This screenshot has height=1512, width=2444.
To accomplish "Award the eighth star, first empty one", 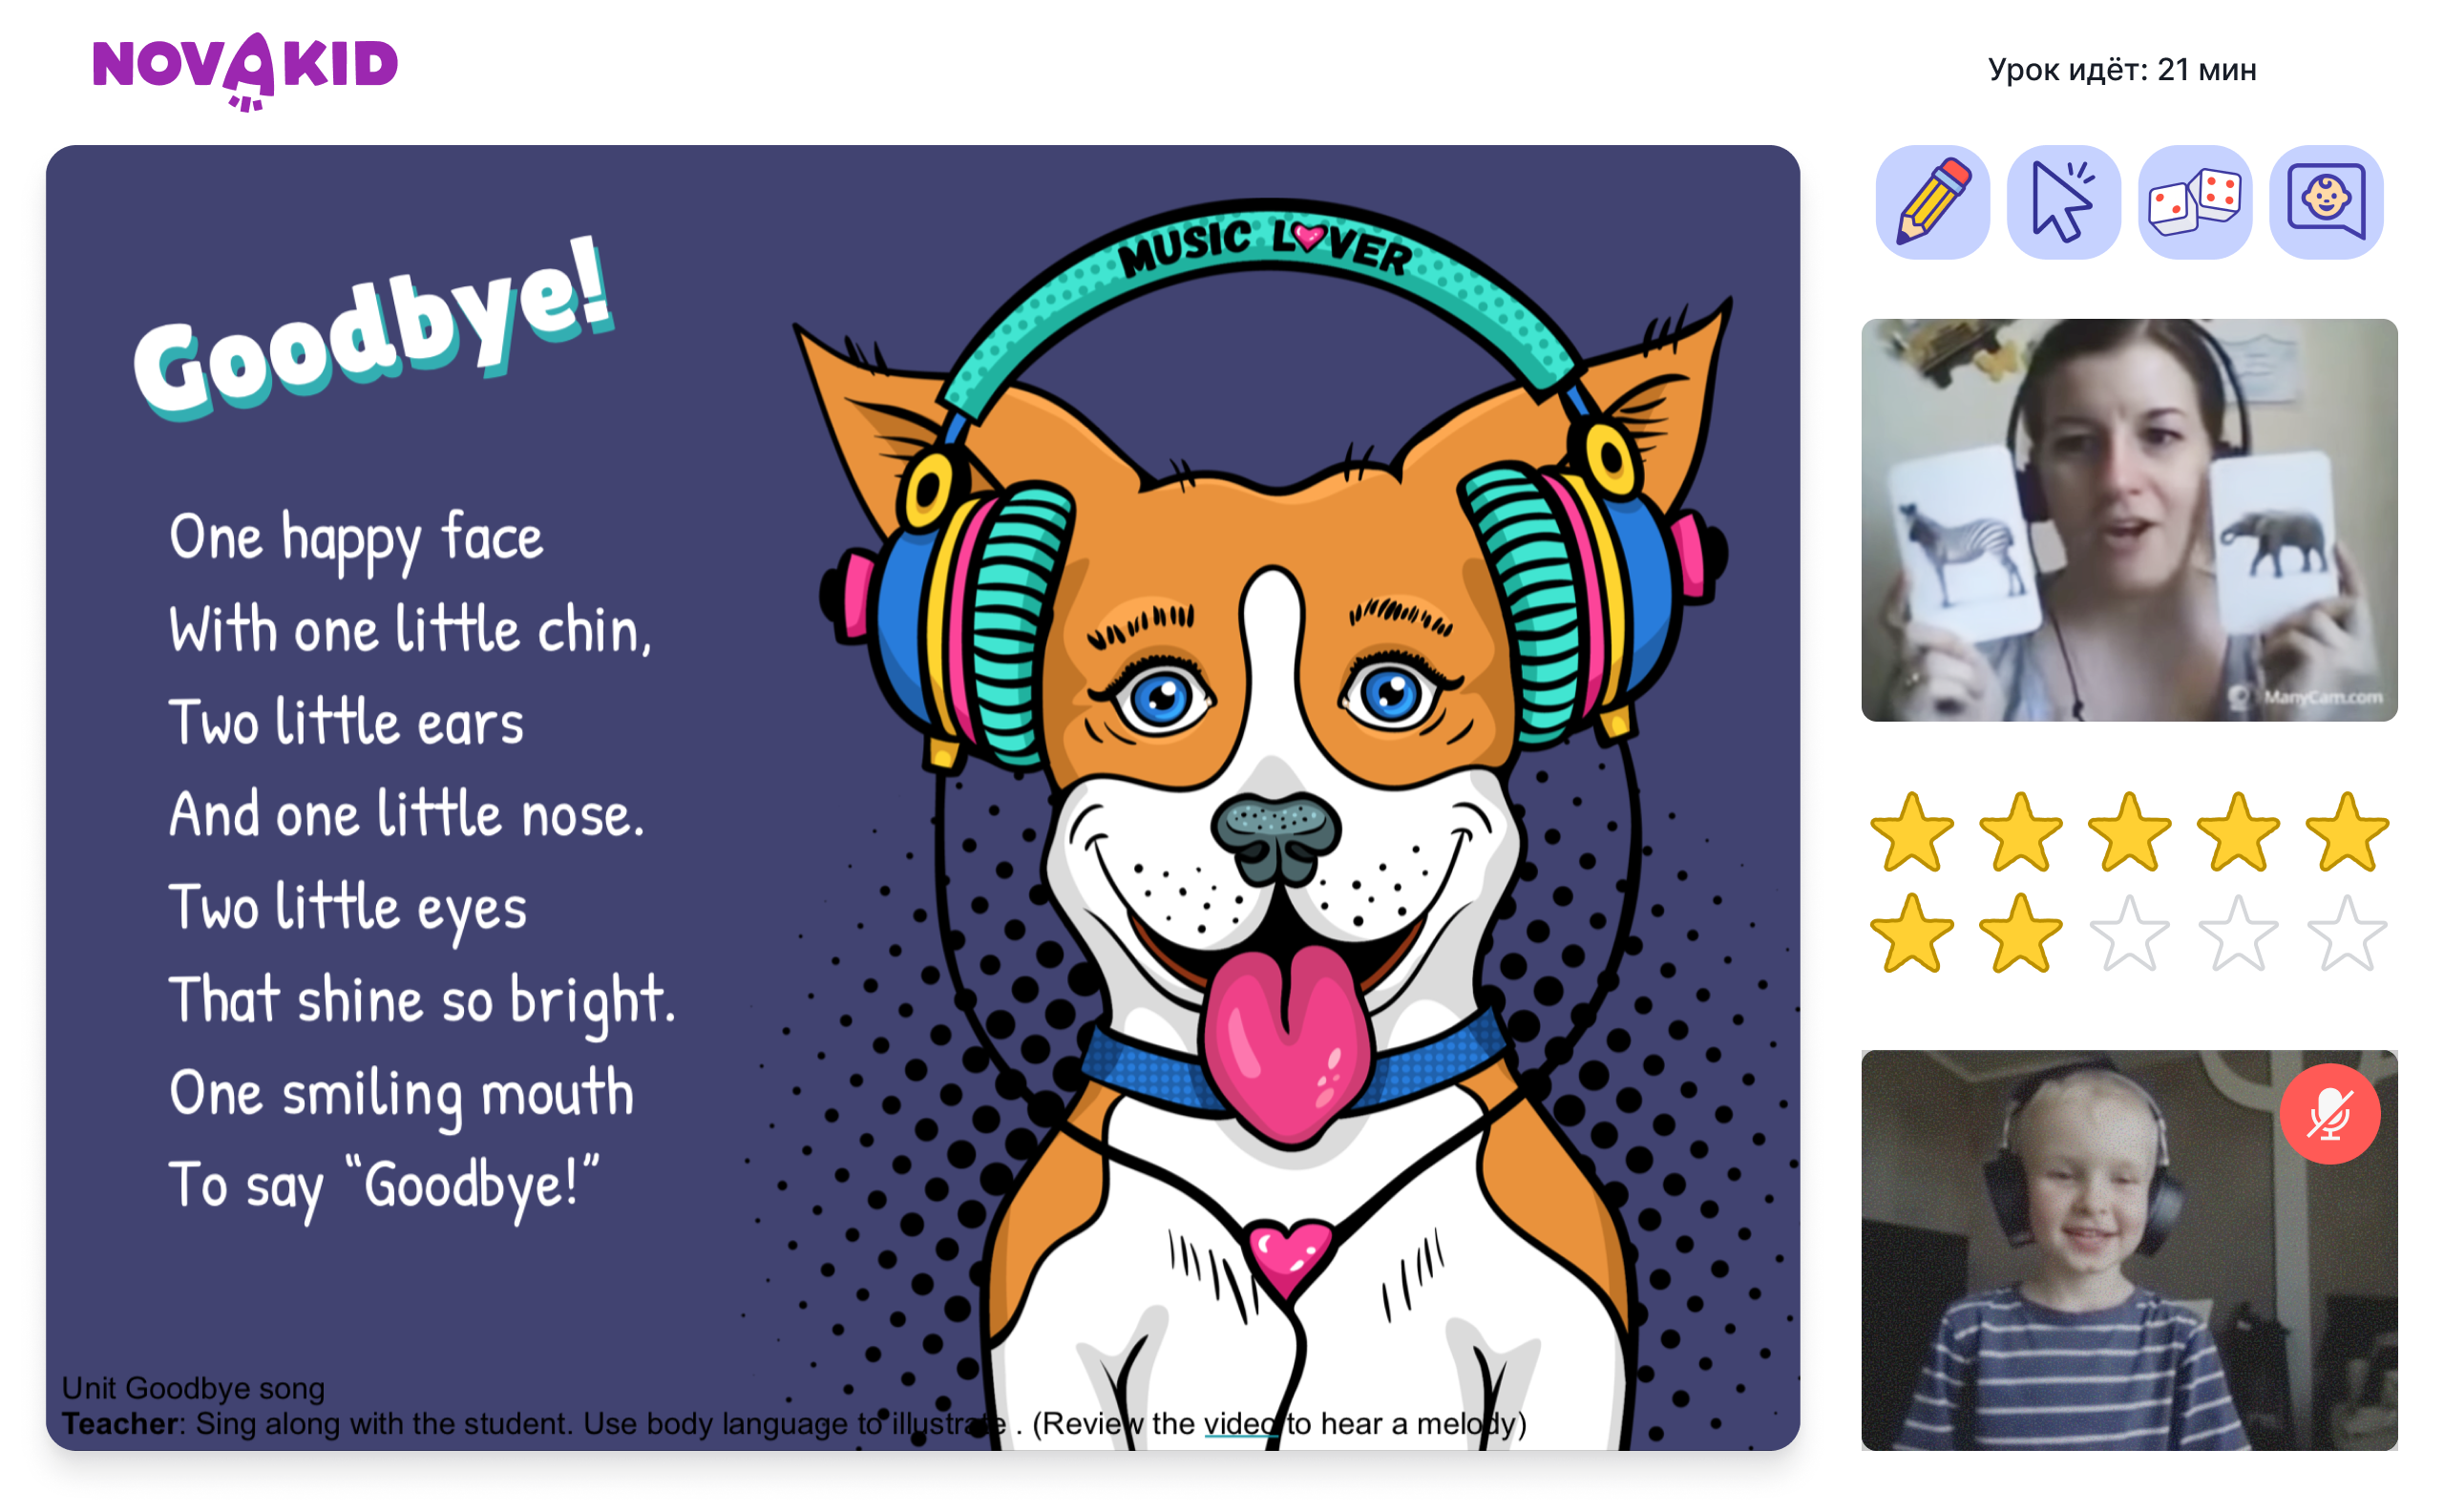I will point(2129,933).
